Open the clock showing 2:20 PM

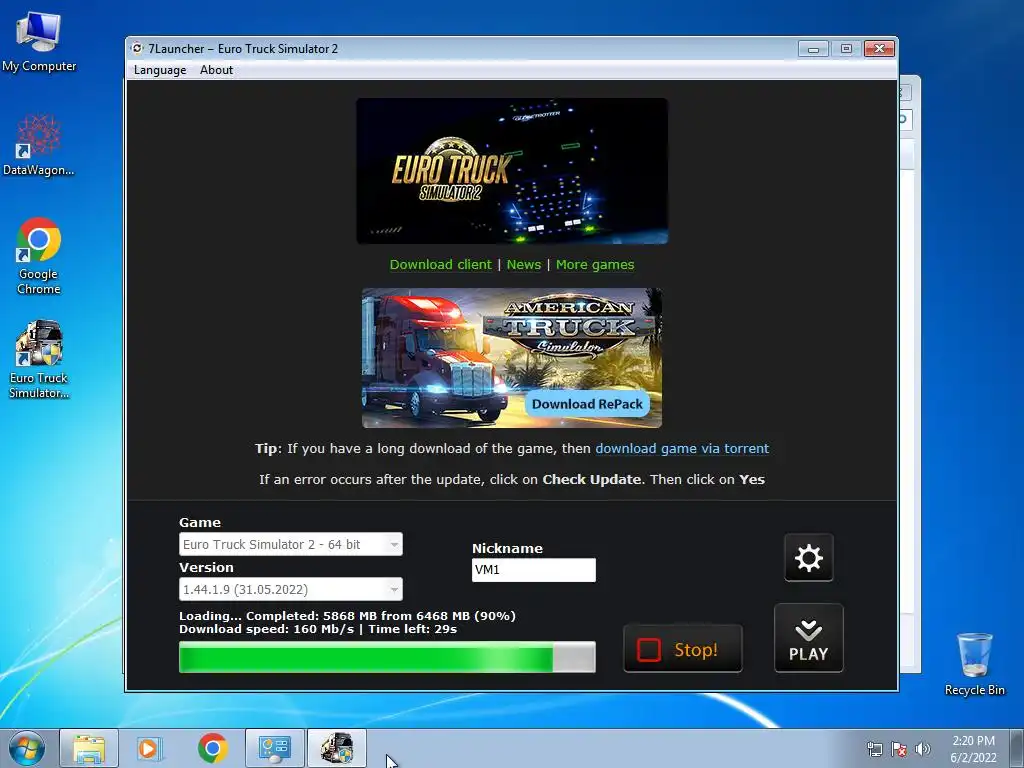[x=973, y=749]
